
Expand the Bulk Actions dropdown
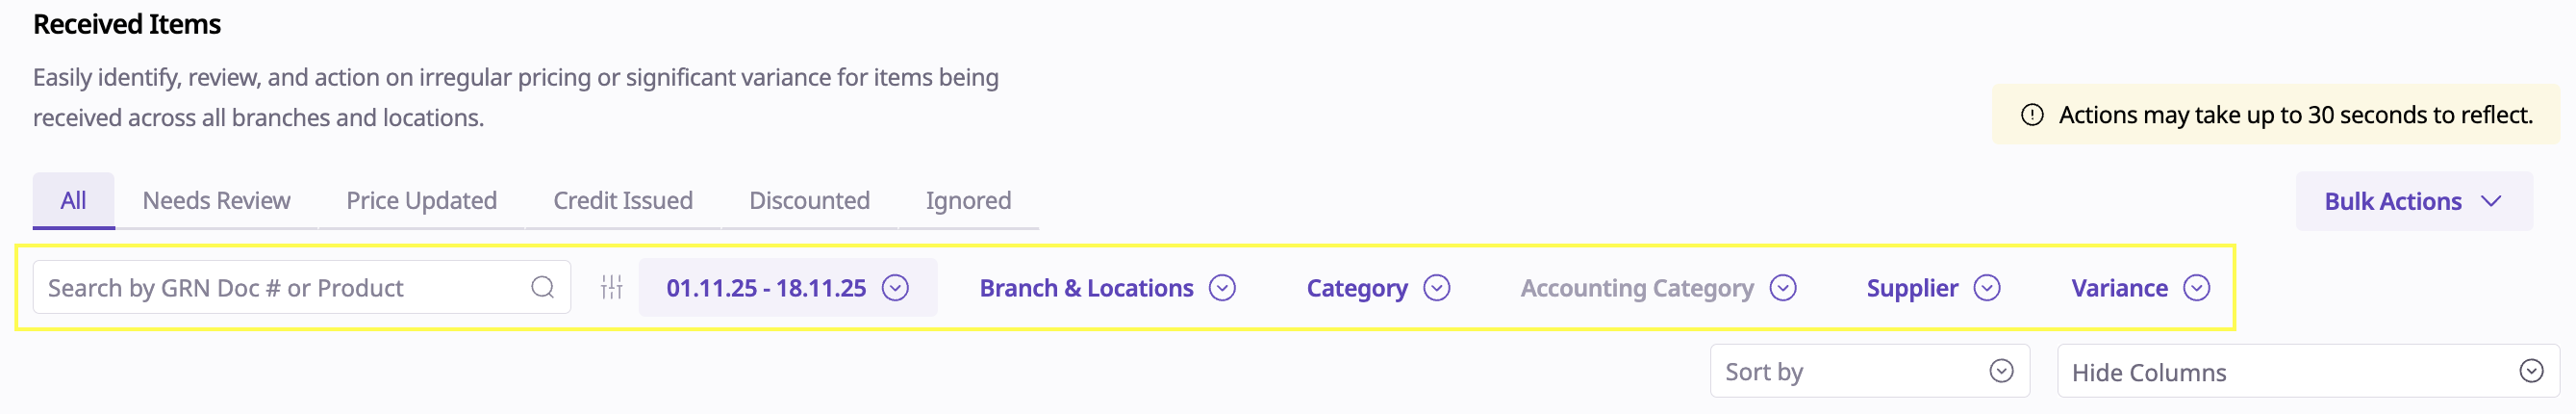click(x=2412, y=201)
